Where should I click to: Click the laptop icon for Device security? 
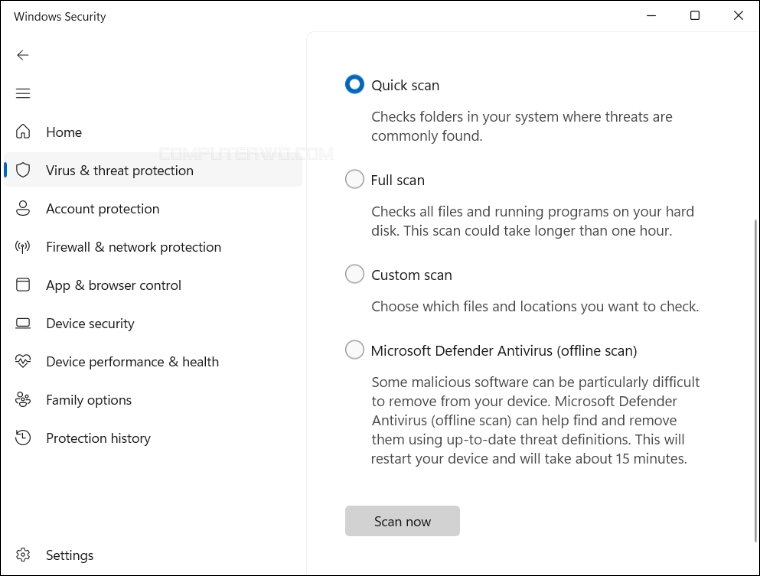tap(23, 323)
